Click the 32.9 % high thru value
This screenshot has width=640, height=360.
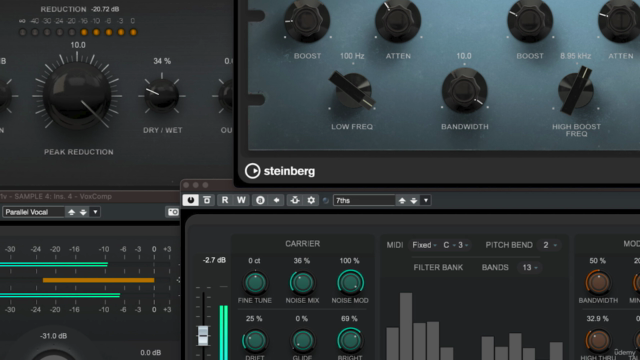[x=598, y=319]
